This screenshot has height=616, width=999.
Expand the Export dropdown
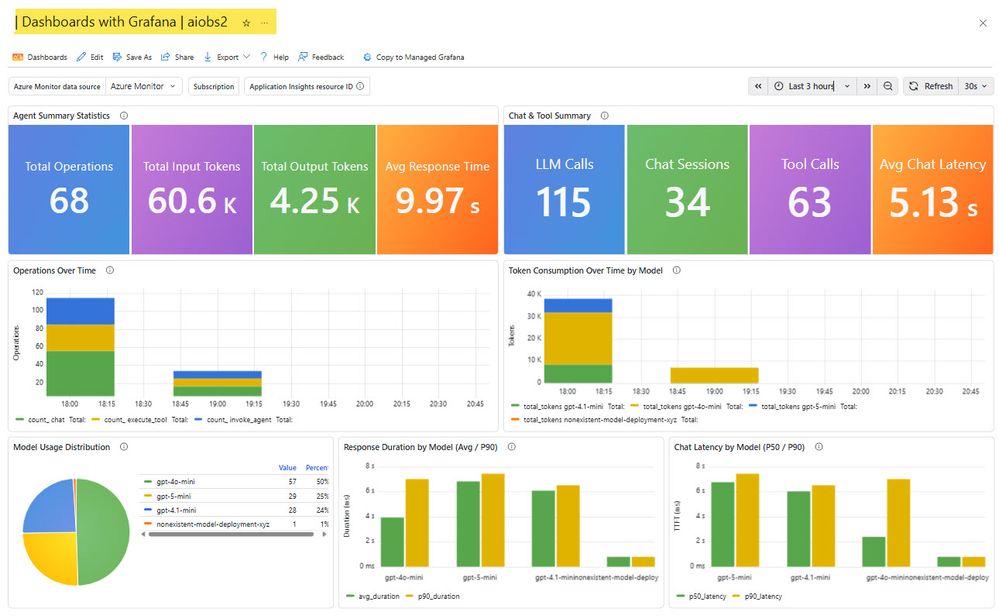click(x=227, y=57)
